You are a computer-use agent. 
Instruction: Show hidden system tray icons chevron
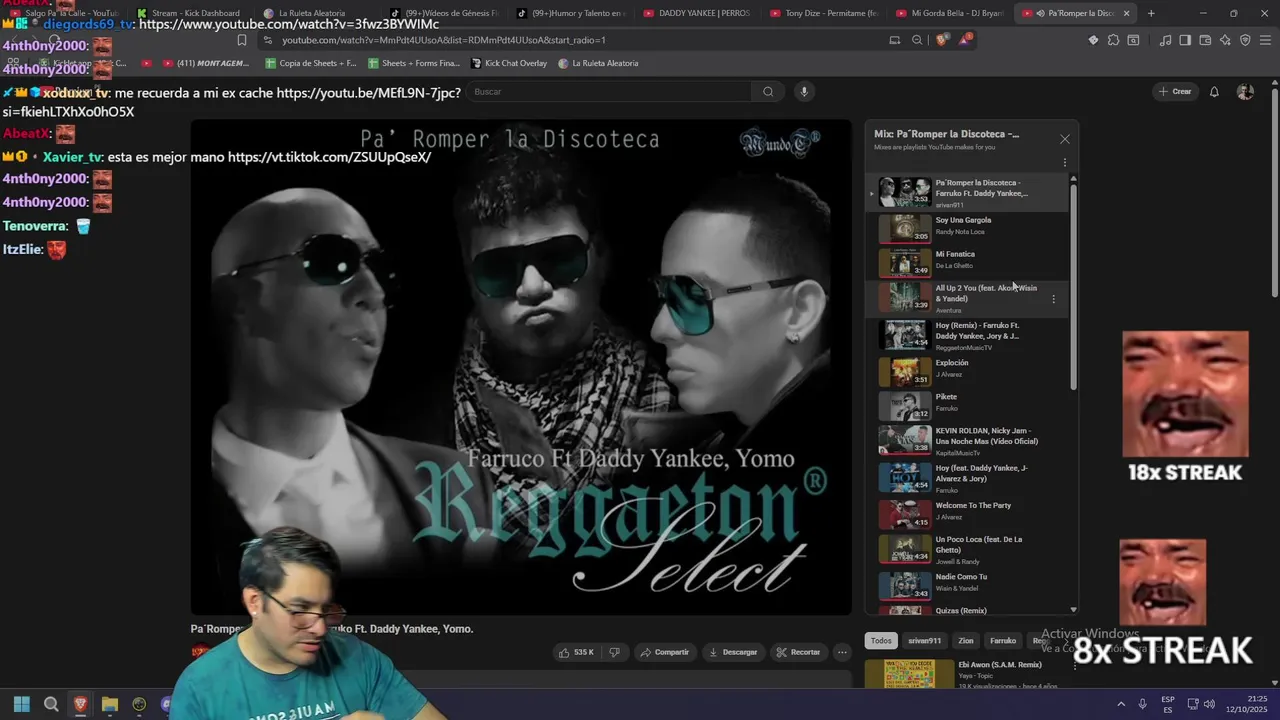pos(1120,704)
